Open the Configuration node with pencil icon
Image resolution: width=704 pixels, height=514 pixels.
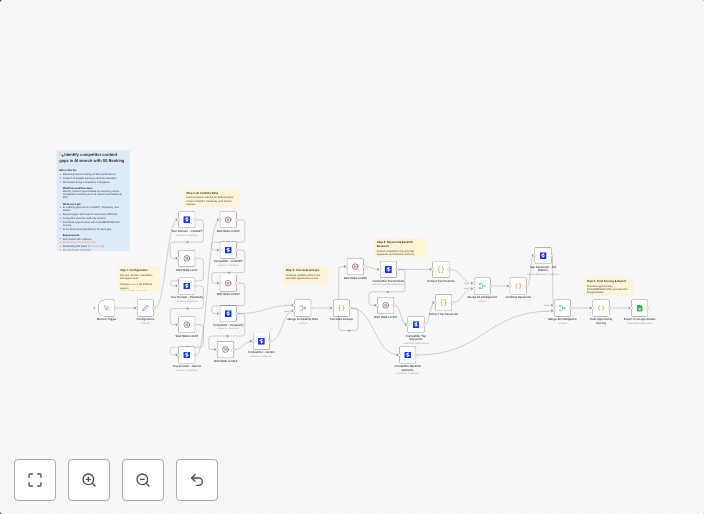click(145, 308)
